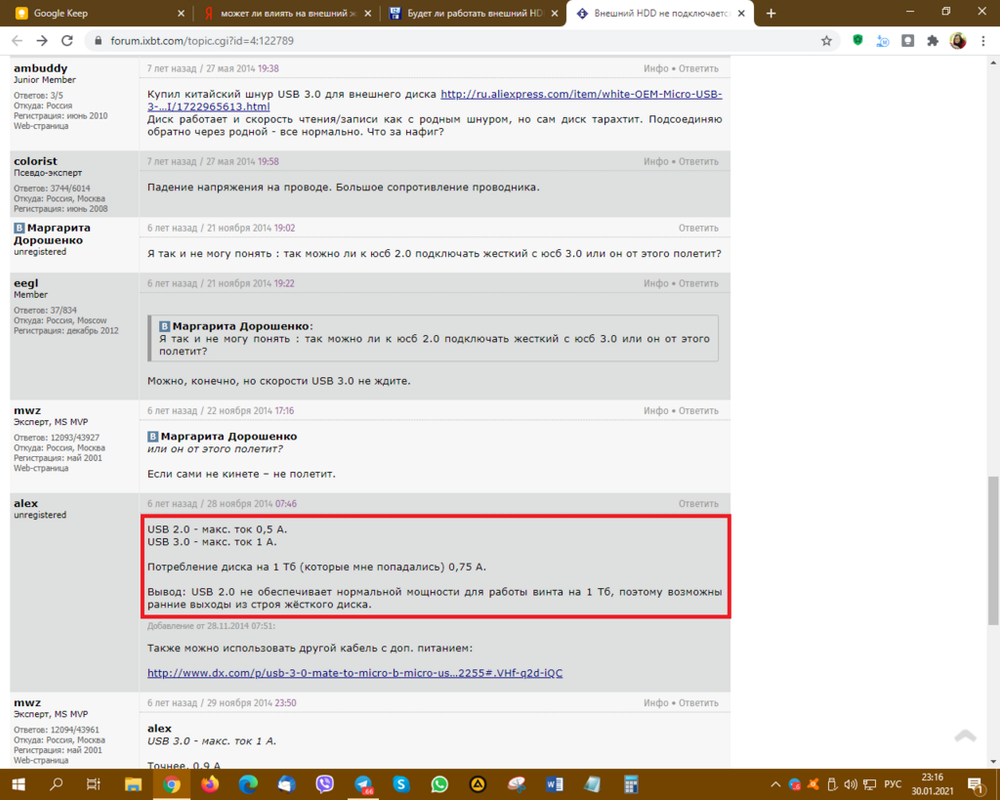This screenshot has height=800, width=1000.
Task: Click Инфо in eegl's post
Action: coord(656,284)
